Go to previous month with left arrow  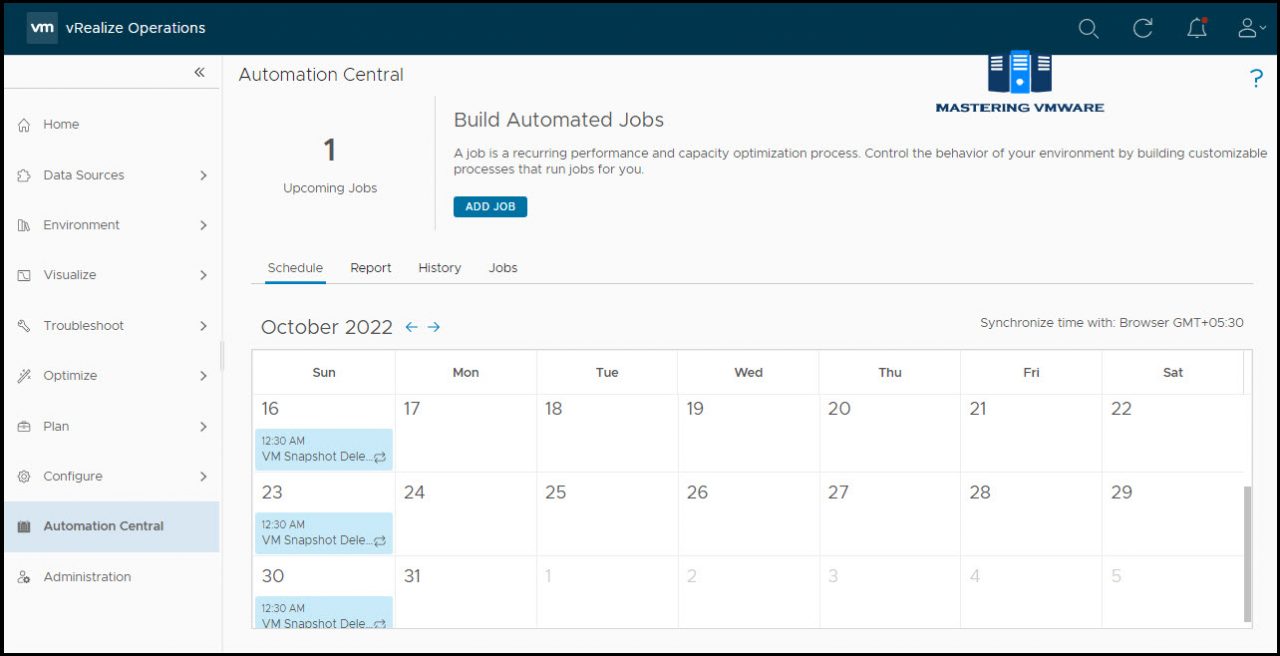click(411, 327)
